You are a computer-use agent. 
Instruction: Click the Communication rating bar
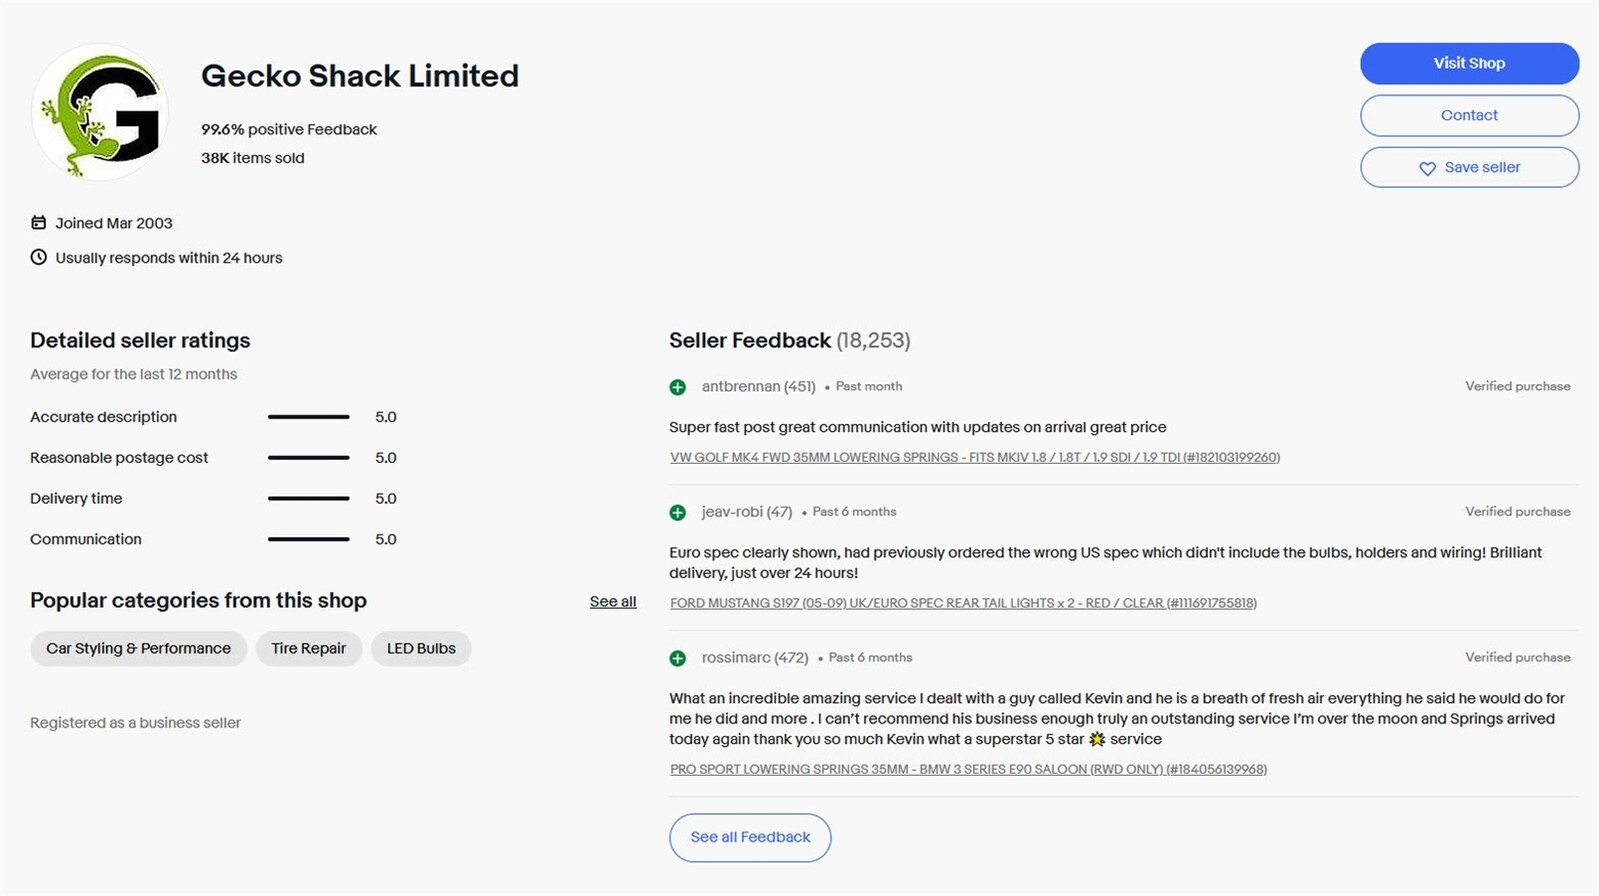coord(309,539)
